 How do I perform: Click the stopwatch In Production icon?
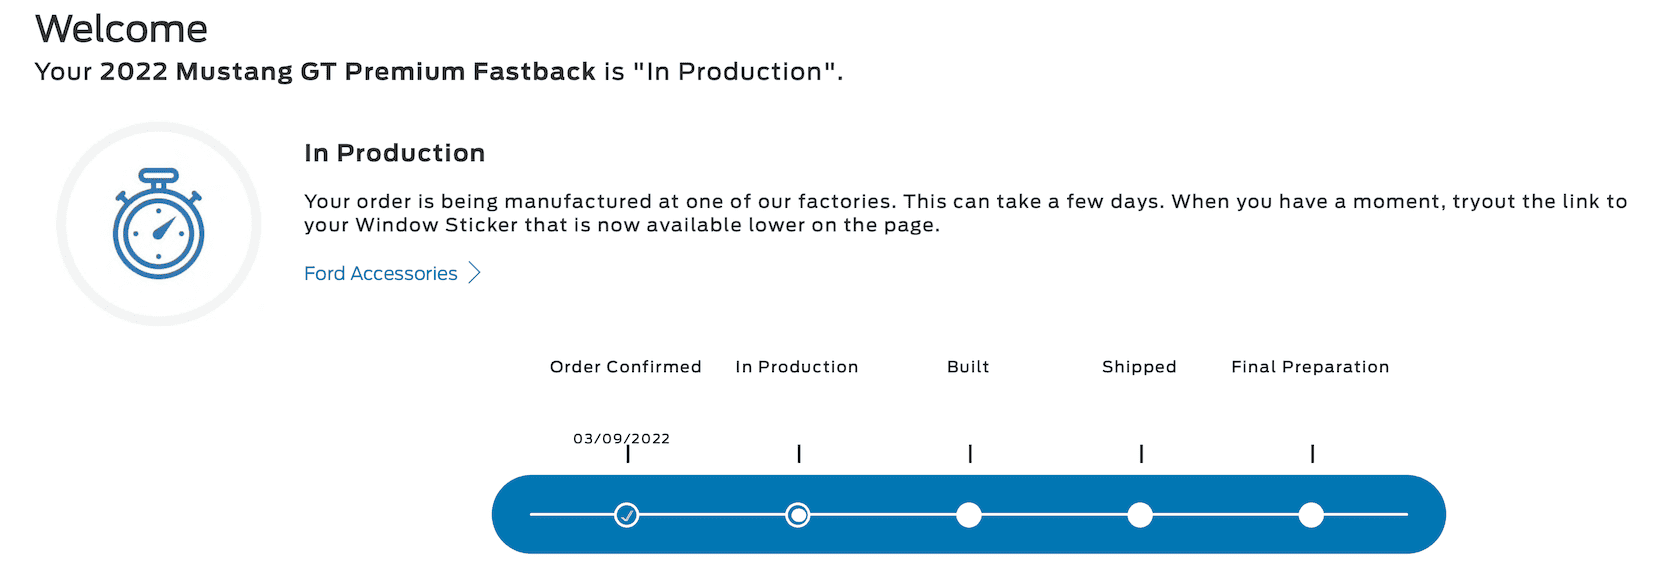click(159, 224)
